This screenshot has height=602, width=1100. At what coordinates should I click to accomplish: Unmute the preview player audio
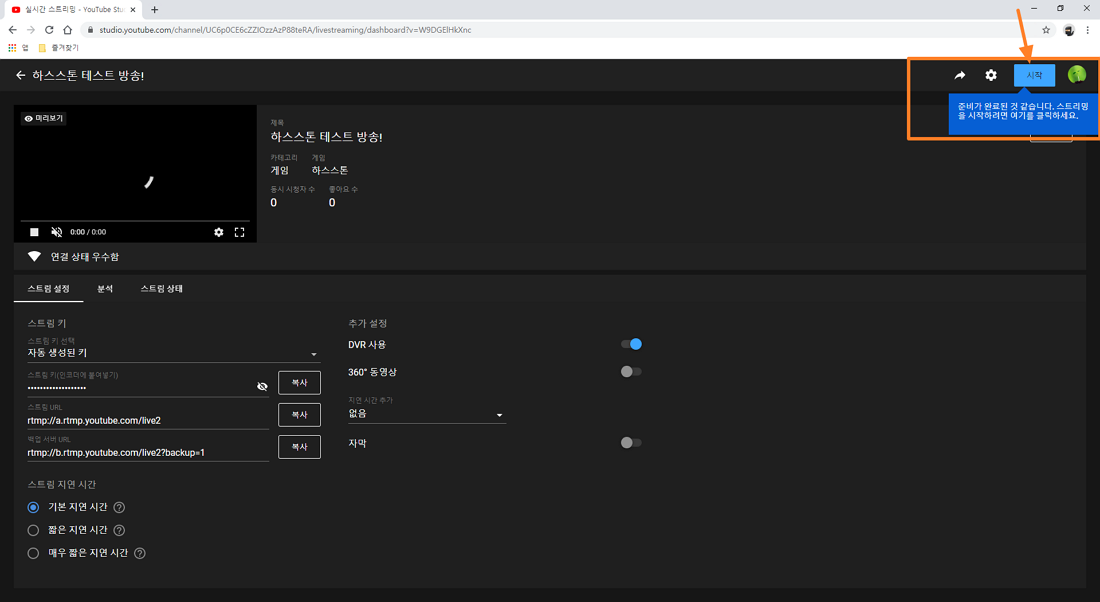tap(57, 232)
